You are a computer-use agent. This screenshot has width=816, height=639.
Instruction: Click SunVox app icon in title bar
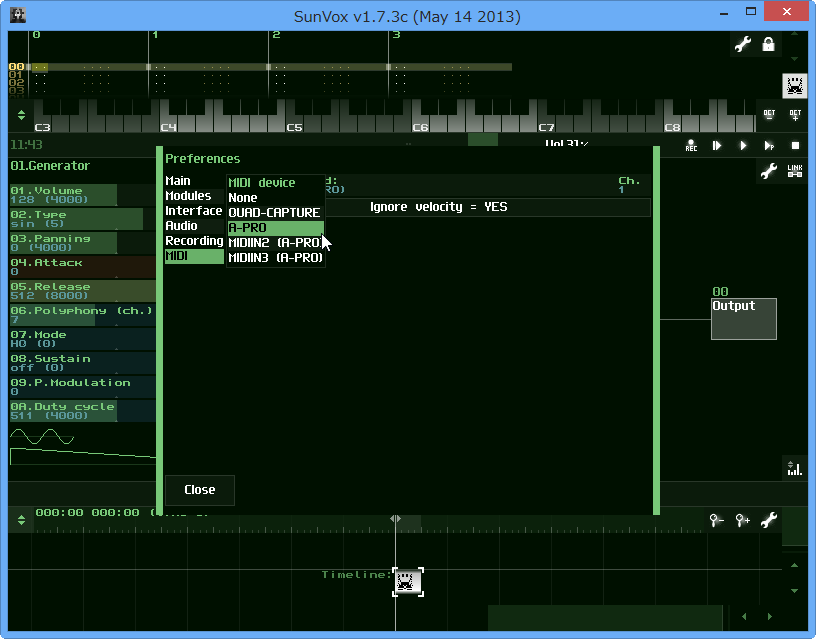[x=18, y=15]
